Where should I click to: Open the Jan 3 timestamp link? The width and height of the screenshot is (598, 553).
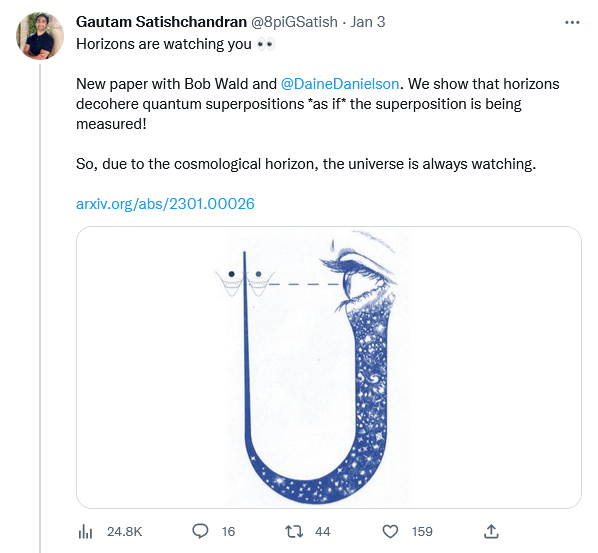click(368, 22)
